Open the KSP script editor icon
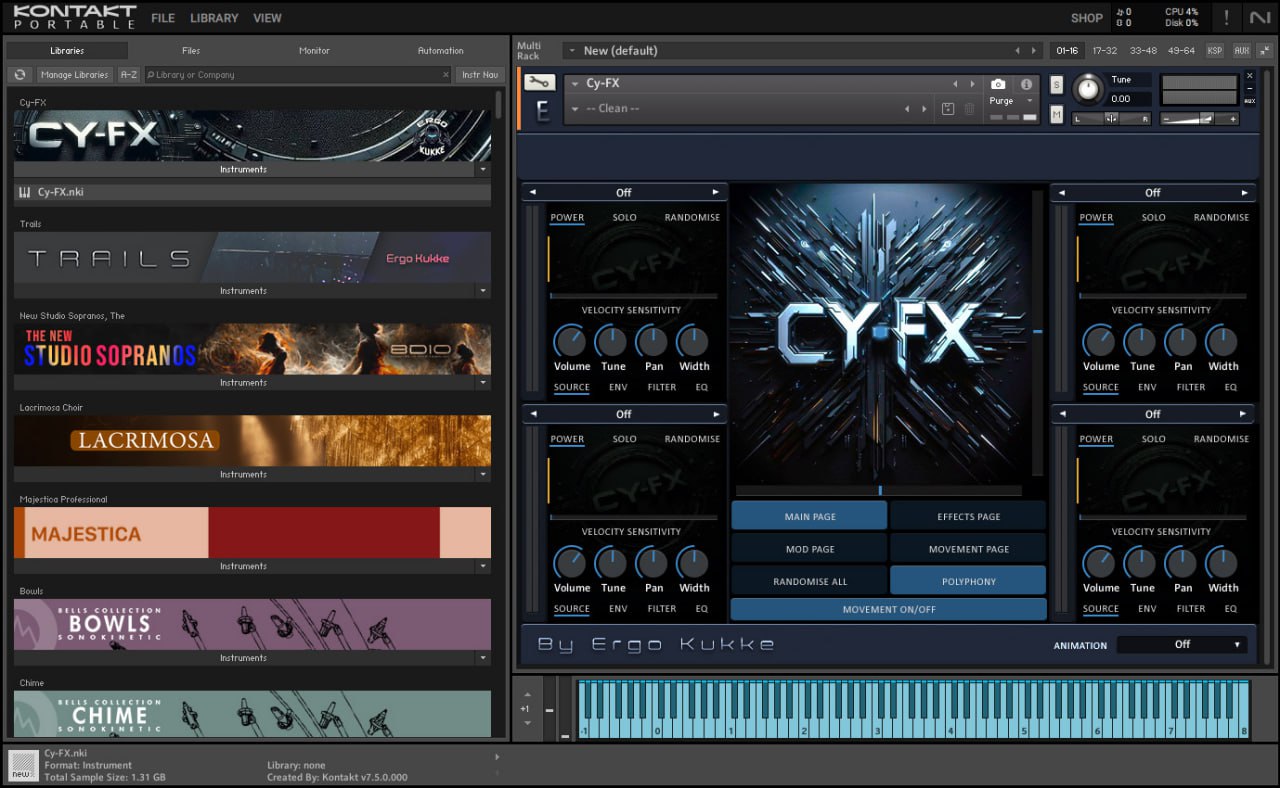This screenshot has height=788, width=1280. click(x=1215, y=50)
